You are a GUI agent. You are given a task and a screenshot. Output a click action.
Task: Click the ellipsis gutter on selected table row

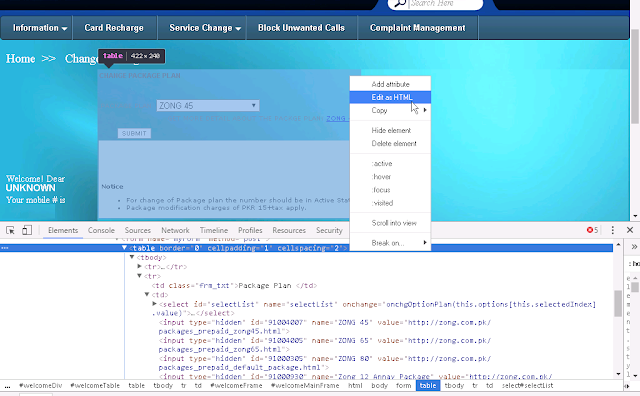(x=4, y=248)
